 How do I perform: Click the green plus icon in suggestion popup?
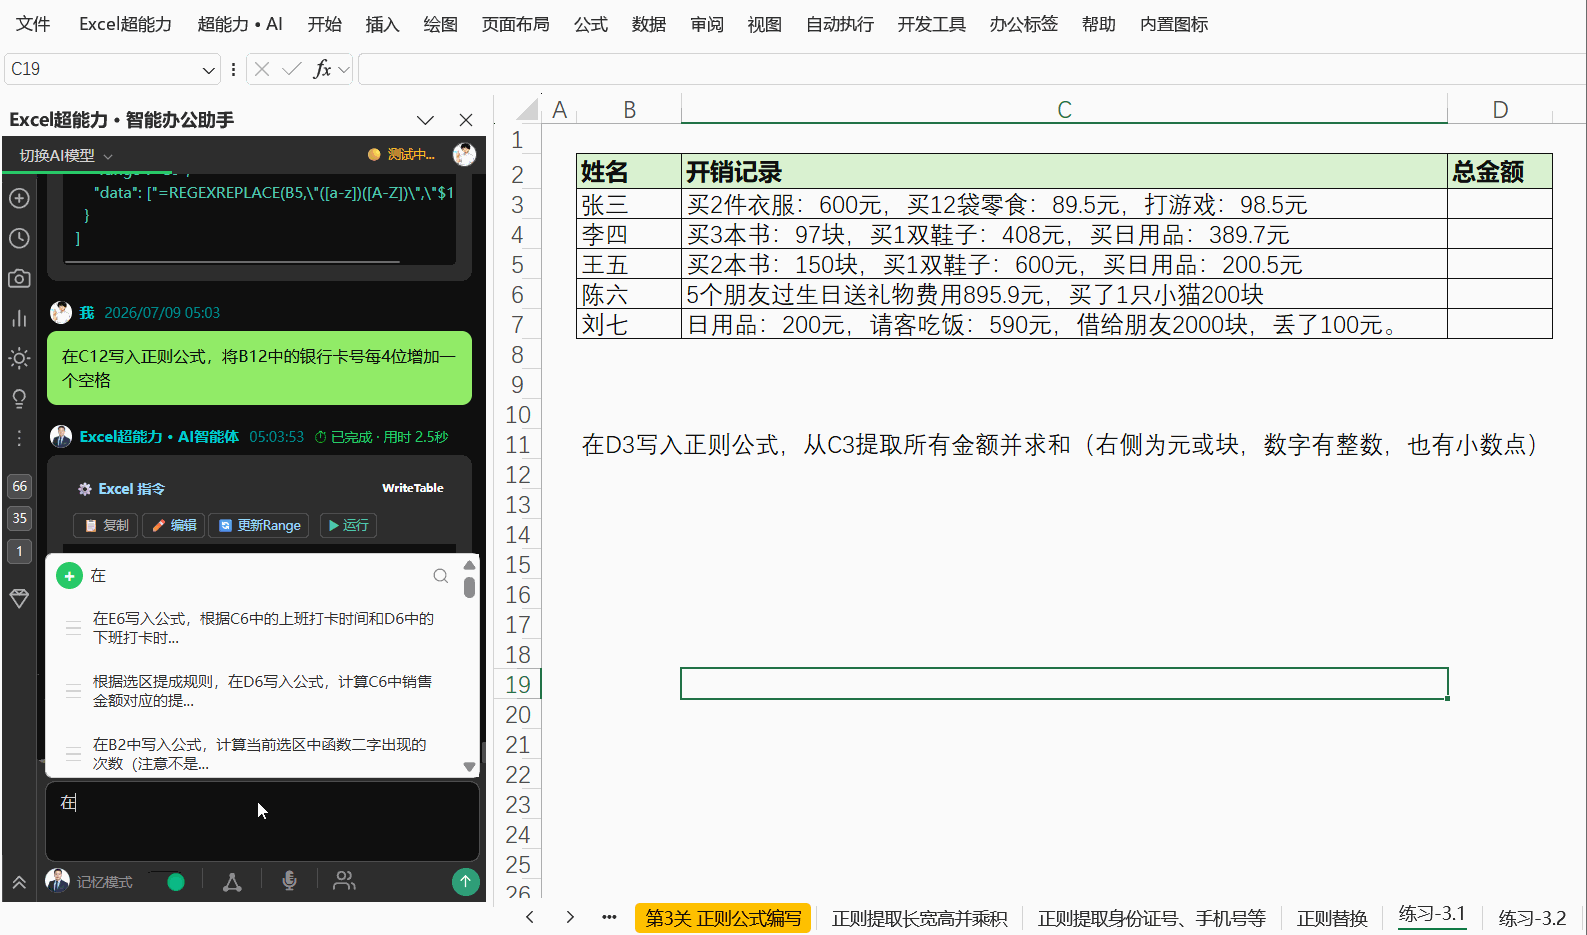[x=69, y=576]
